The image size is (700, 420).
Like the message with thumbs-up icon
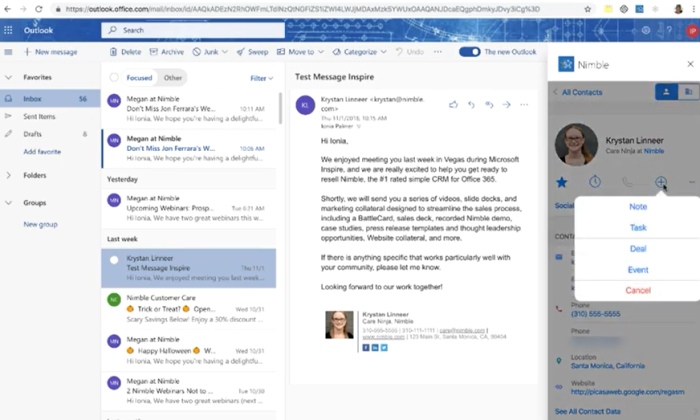(x=454, y=104)
